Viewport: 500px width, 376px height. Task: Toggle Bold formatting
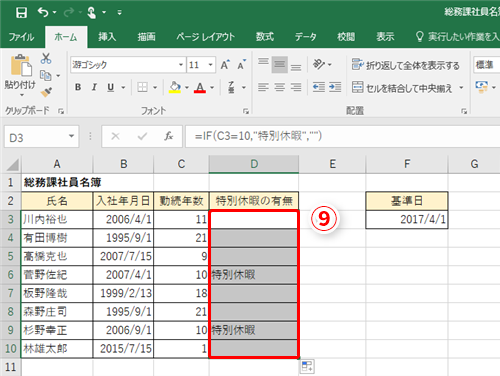point(78,87)
